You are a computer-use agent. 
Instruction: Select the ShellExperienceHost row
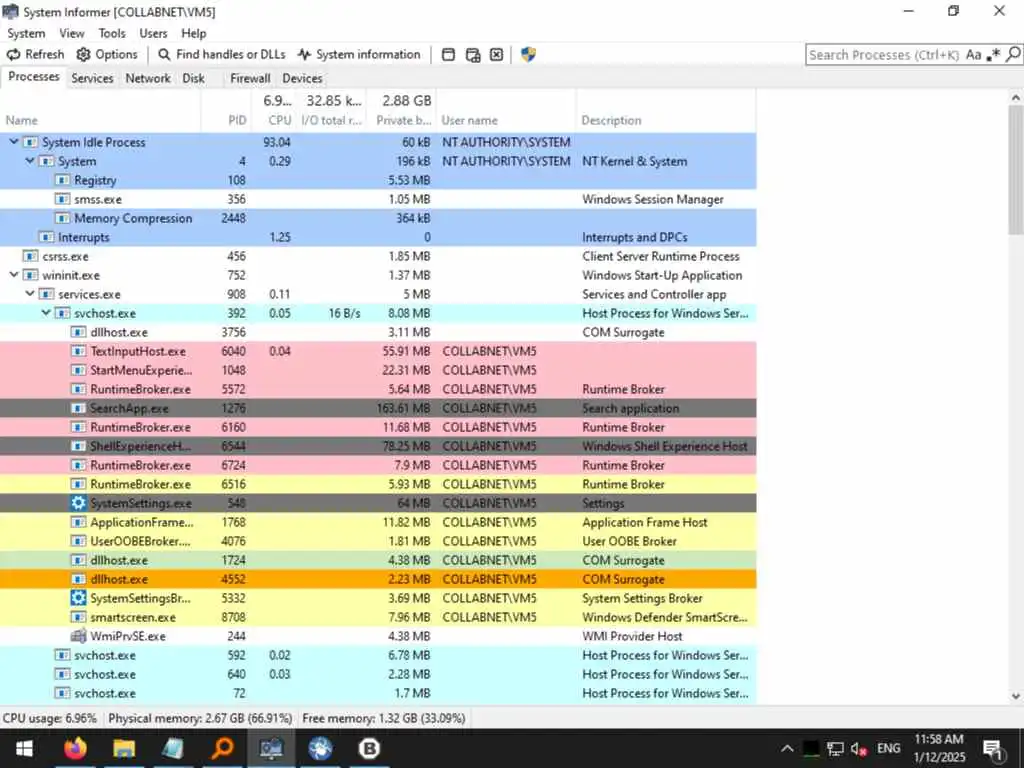coord(378,446)
